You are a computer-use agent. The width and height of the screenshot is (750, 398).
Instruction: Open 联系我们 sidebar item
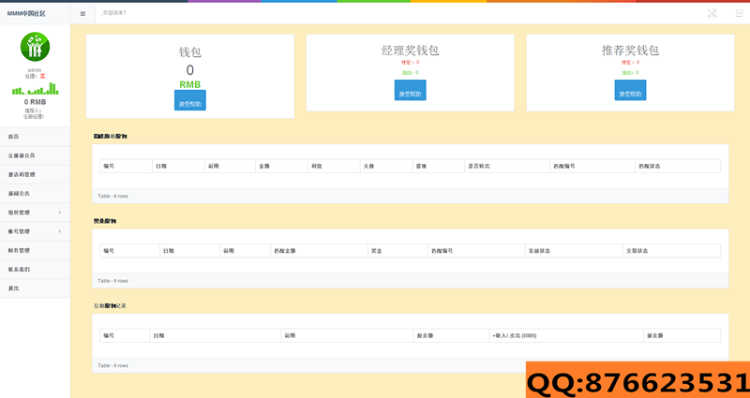tap(35, 269)
